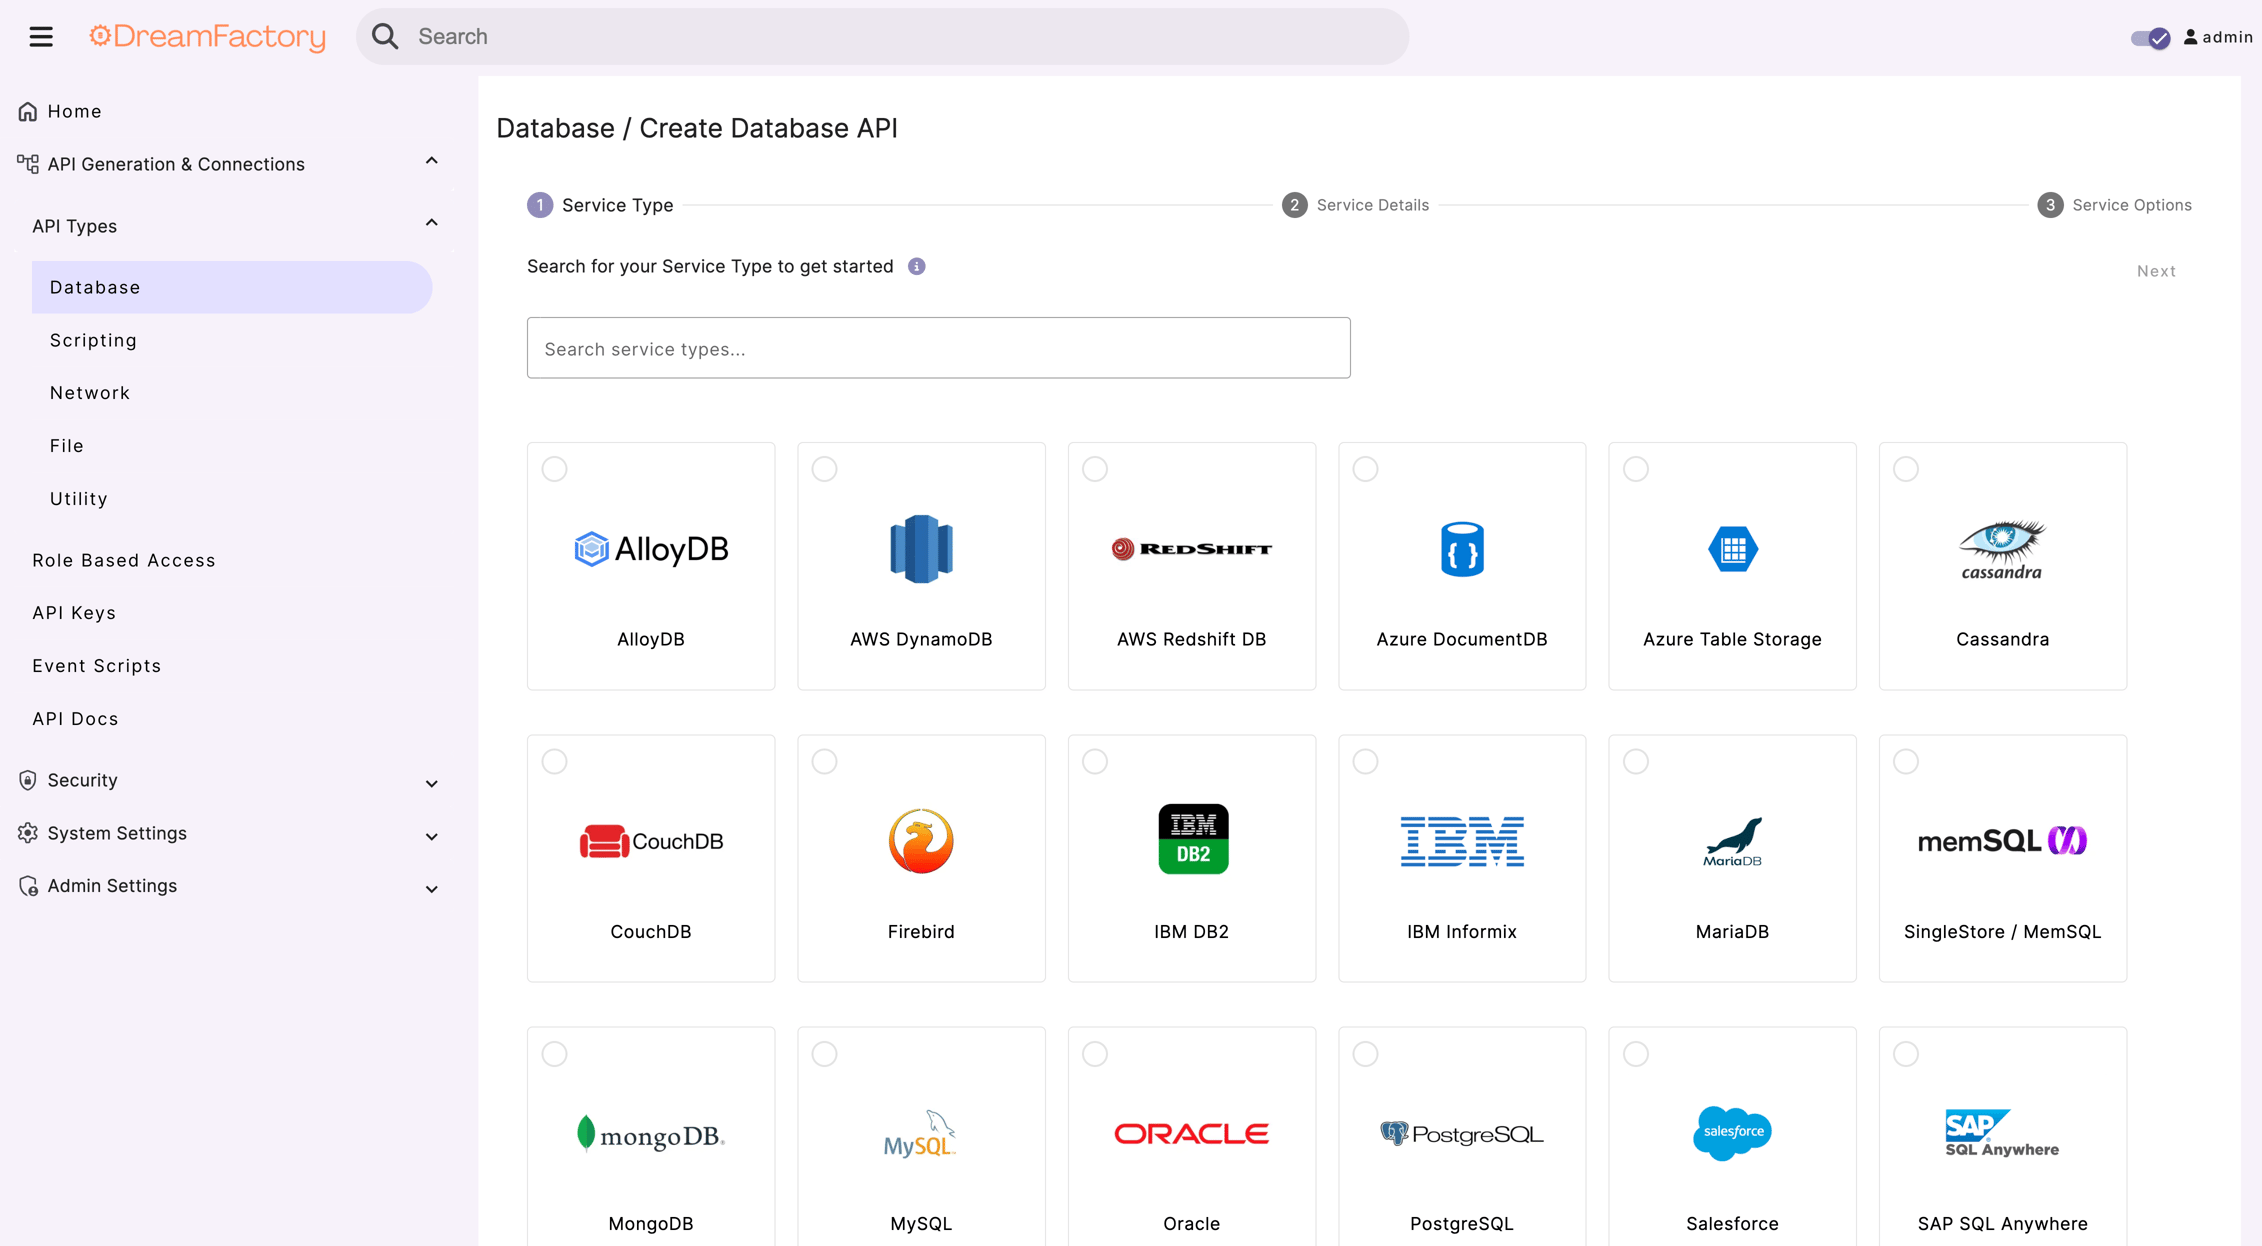Flip the toggle switch near admin
Screen dimensions: 2262x1246
(2149, 38)
